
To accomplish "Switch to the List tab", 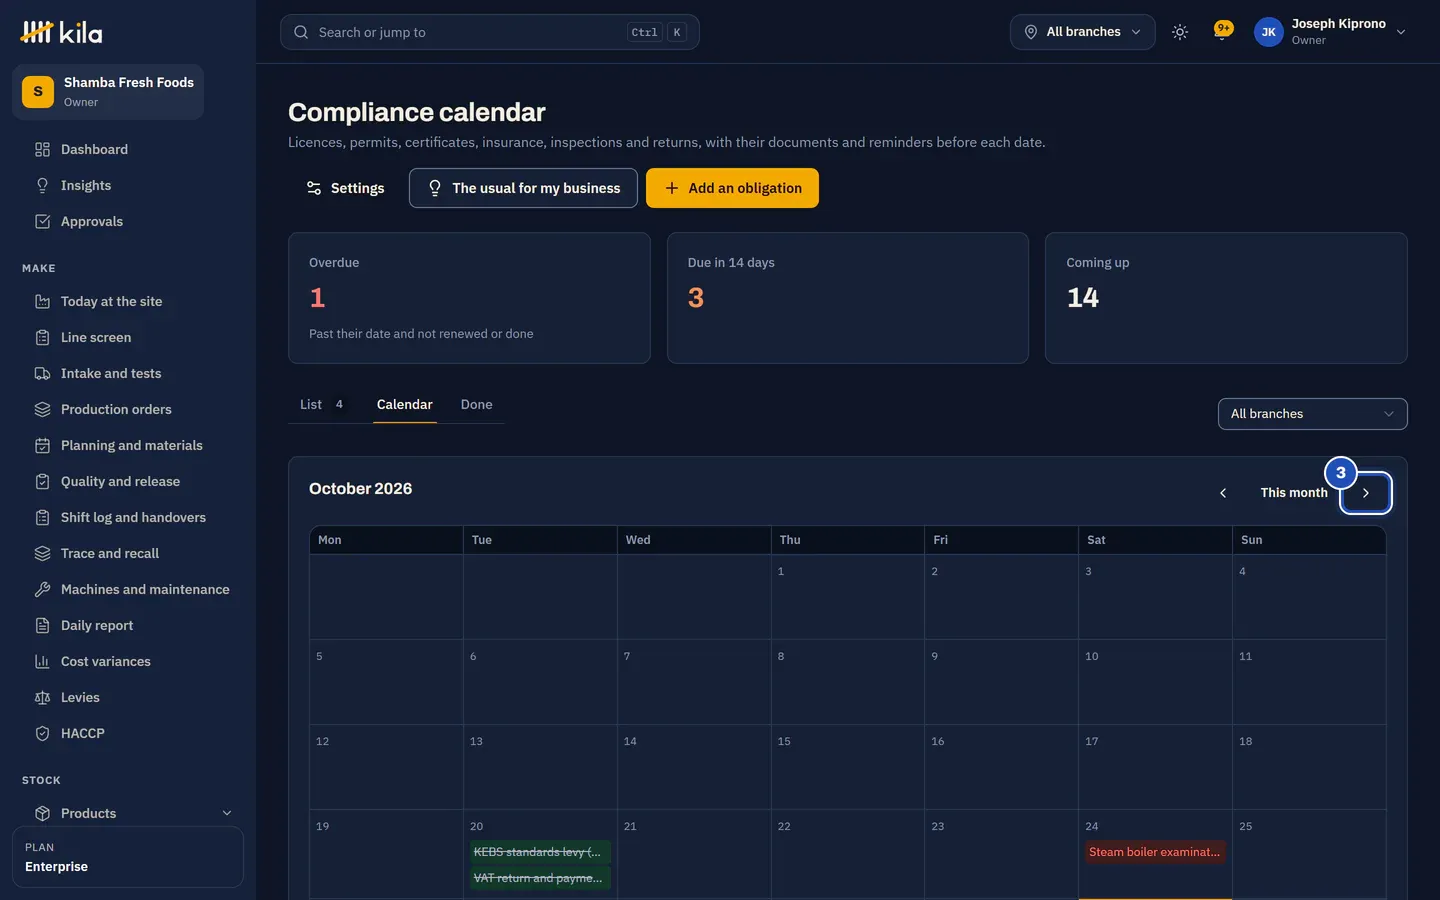I will pyautogui.click(x=322, y=404).
